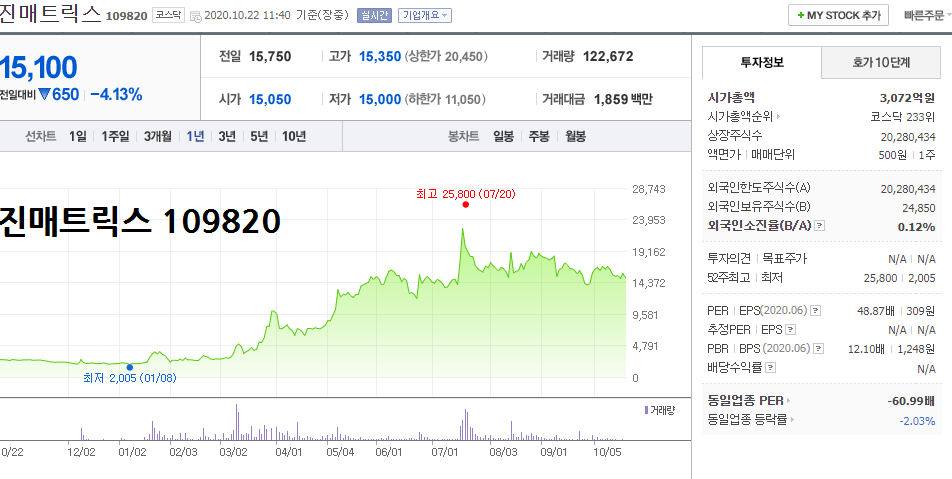Click the 전일 value 15,750

[270, 56]
